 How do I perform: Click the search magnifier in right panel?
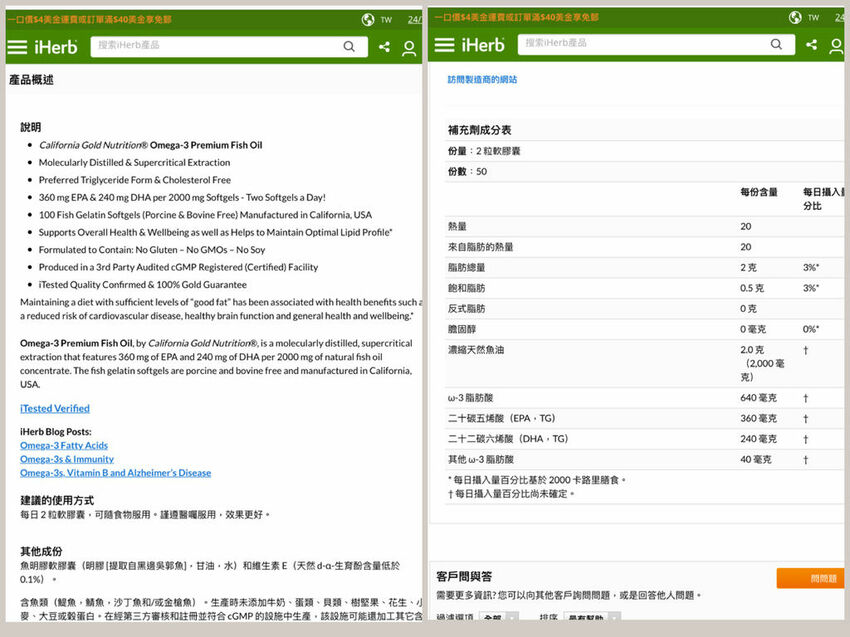point(776,44)
